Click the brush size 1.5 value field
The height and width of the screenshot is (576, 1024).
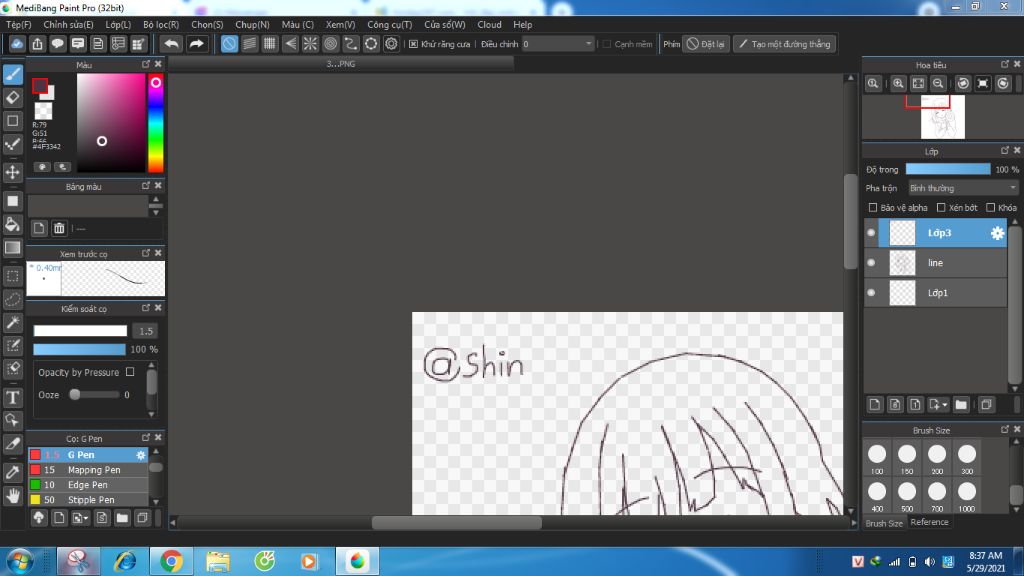pos(146,331)
